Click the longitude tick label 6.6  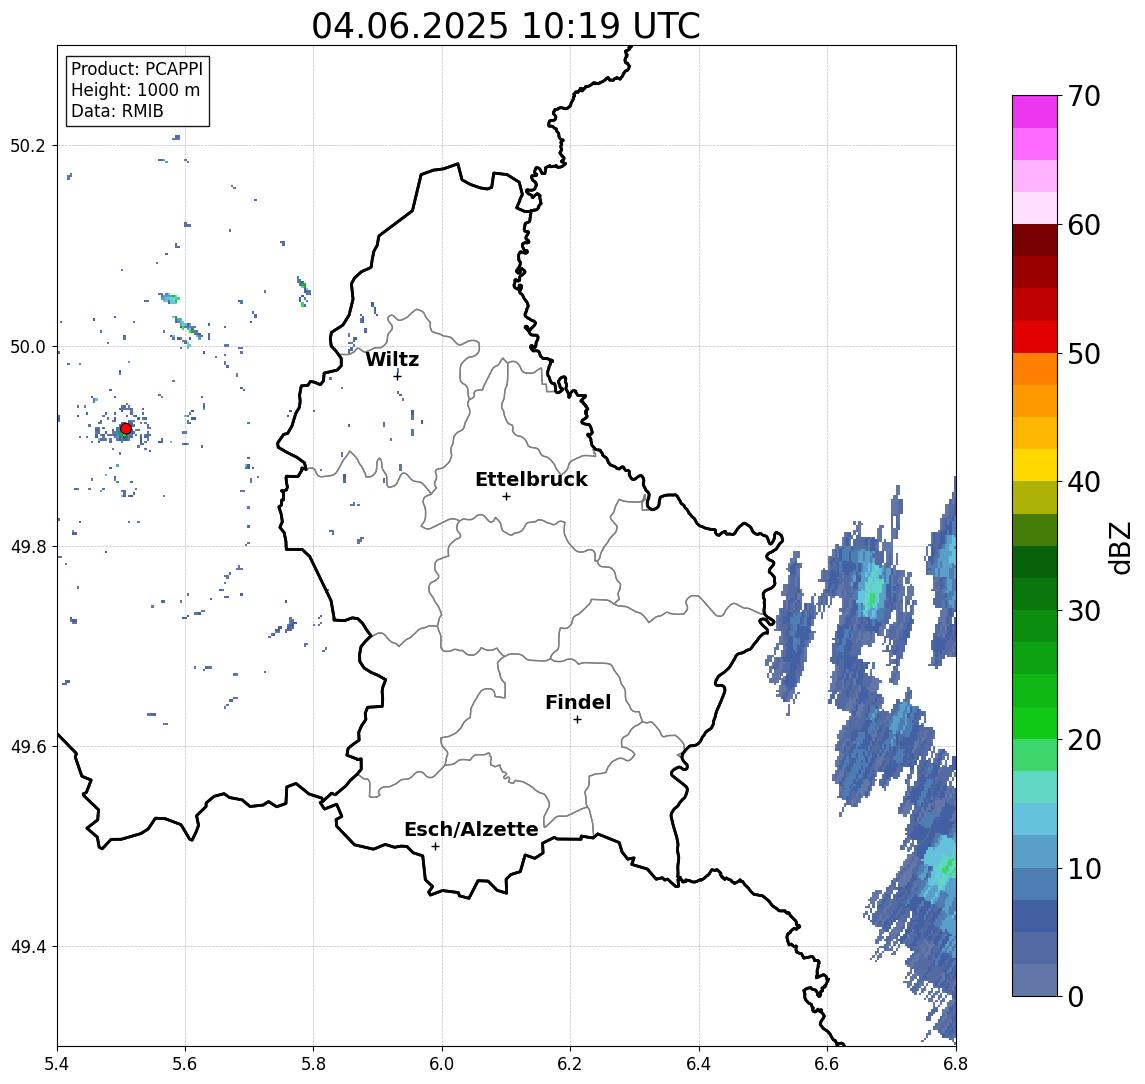[827, 1064]
